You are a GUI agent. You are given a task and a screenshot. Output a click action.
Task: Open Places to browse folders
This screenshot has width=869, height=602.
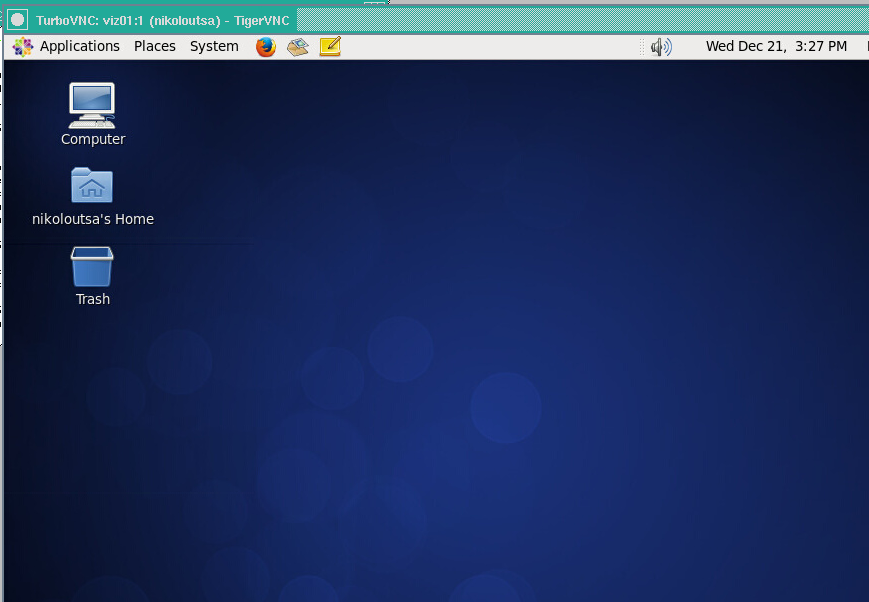pyautogui.click(x=154, y=46)
